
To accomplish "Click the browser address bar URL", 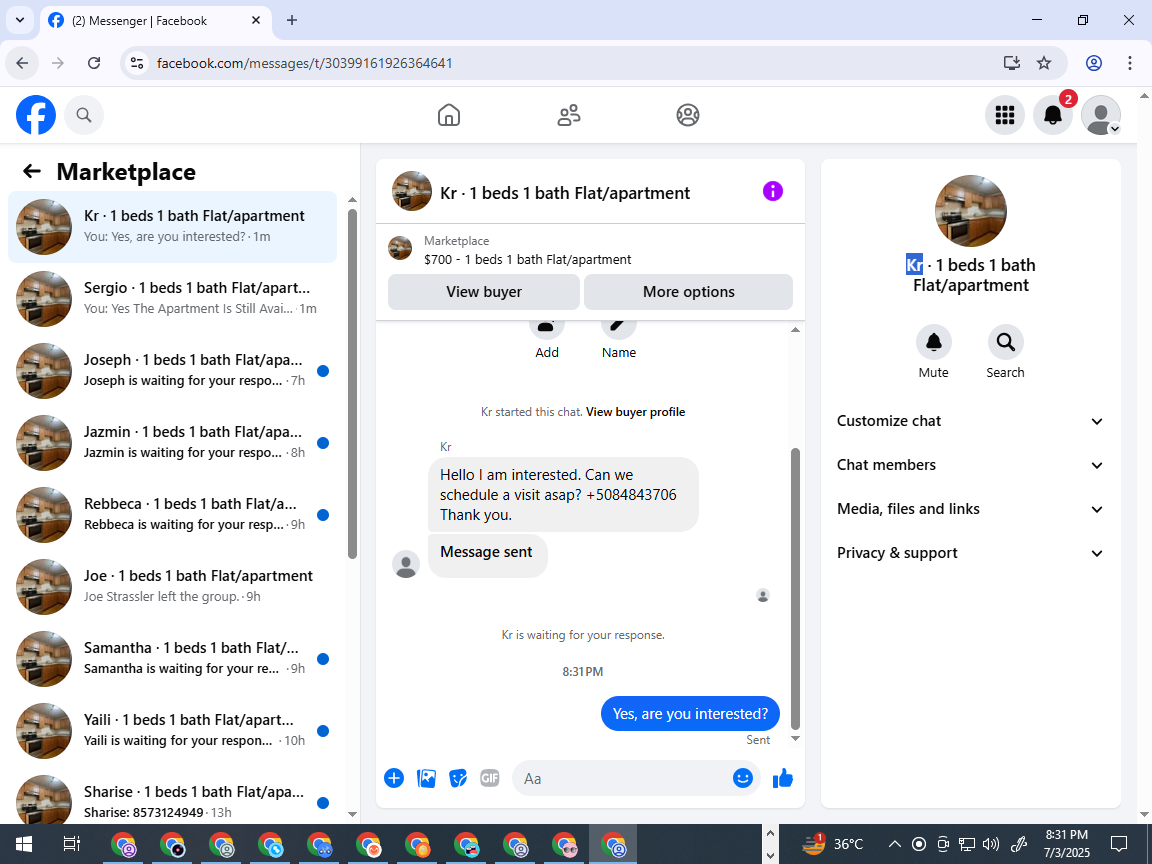I will [305, 63].
